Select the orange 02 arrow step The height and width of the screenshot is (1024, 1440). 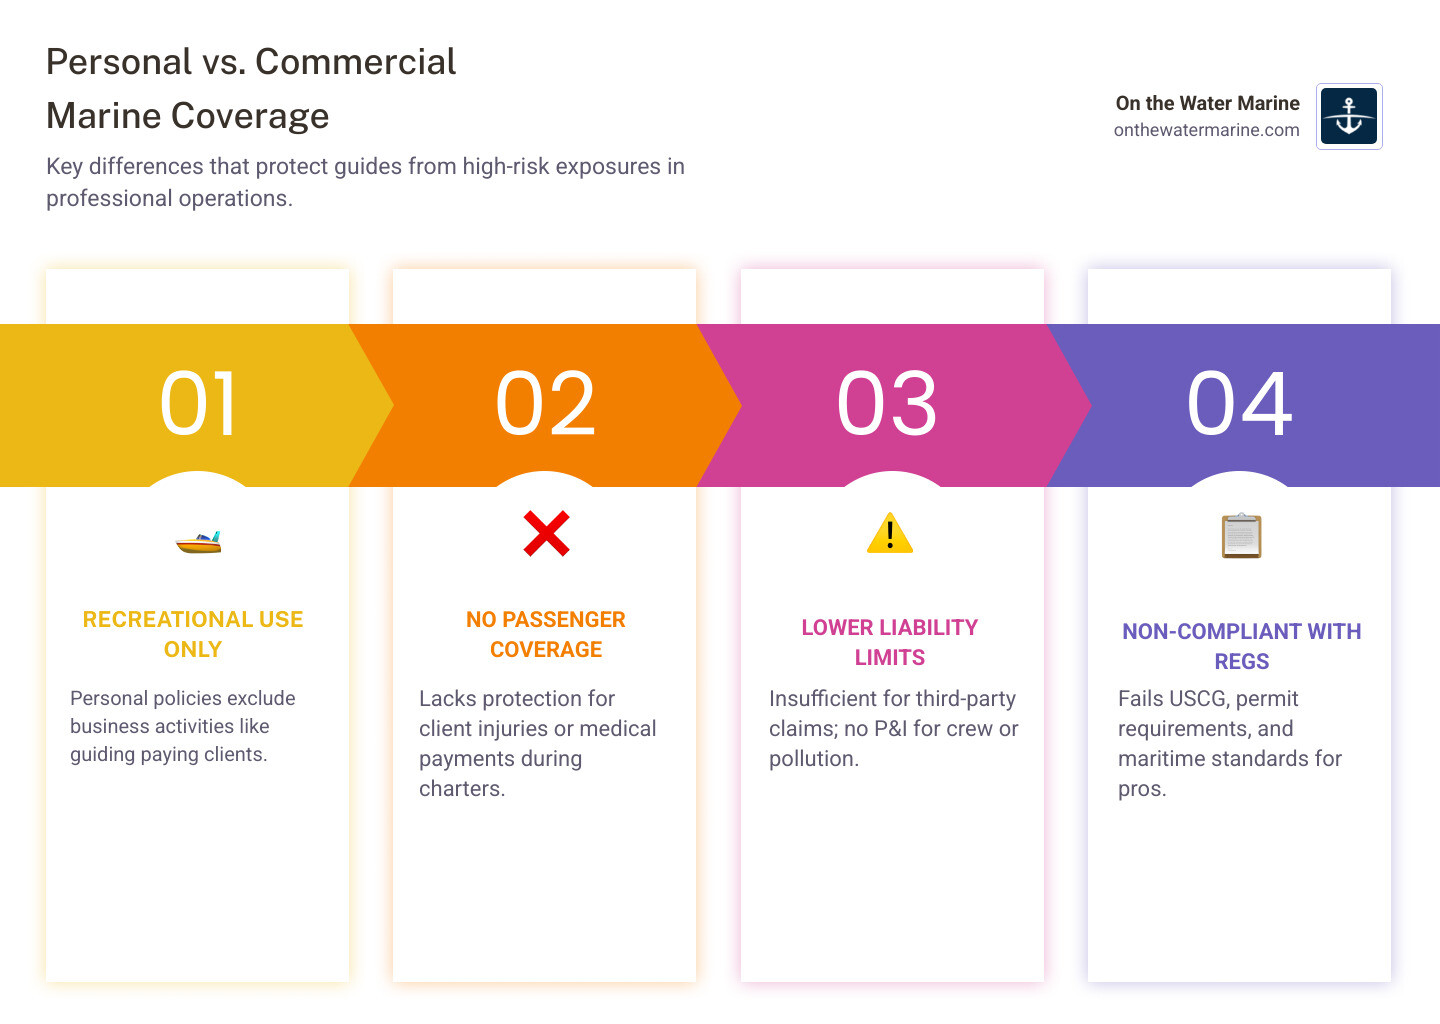coord(546,404)
